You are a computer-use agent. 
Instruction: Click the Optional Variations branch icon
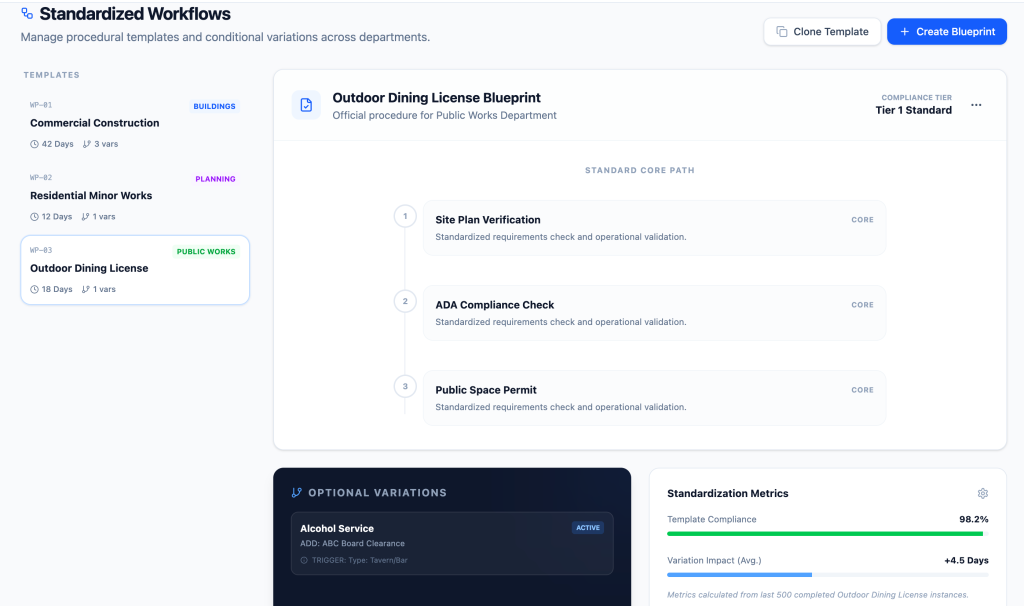pos(296,493)
